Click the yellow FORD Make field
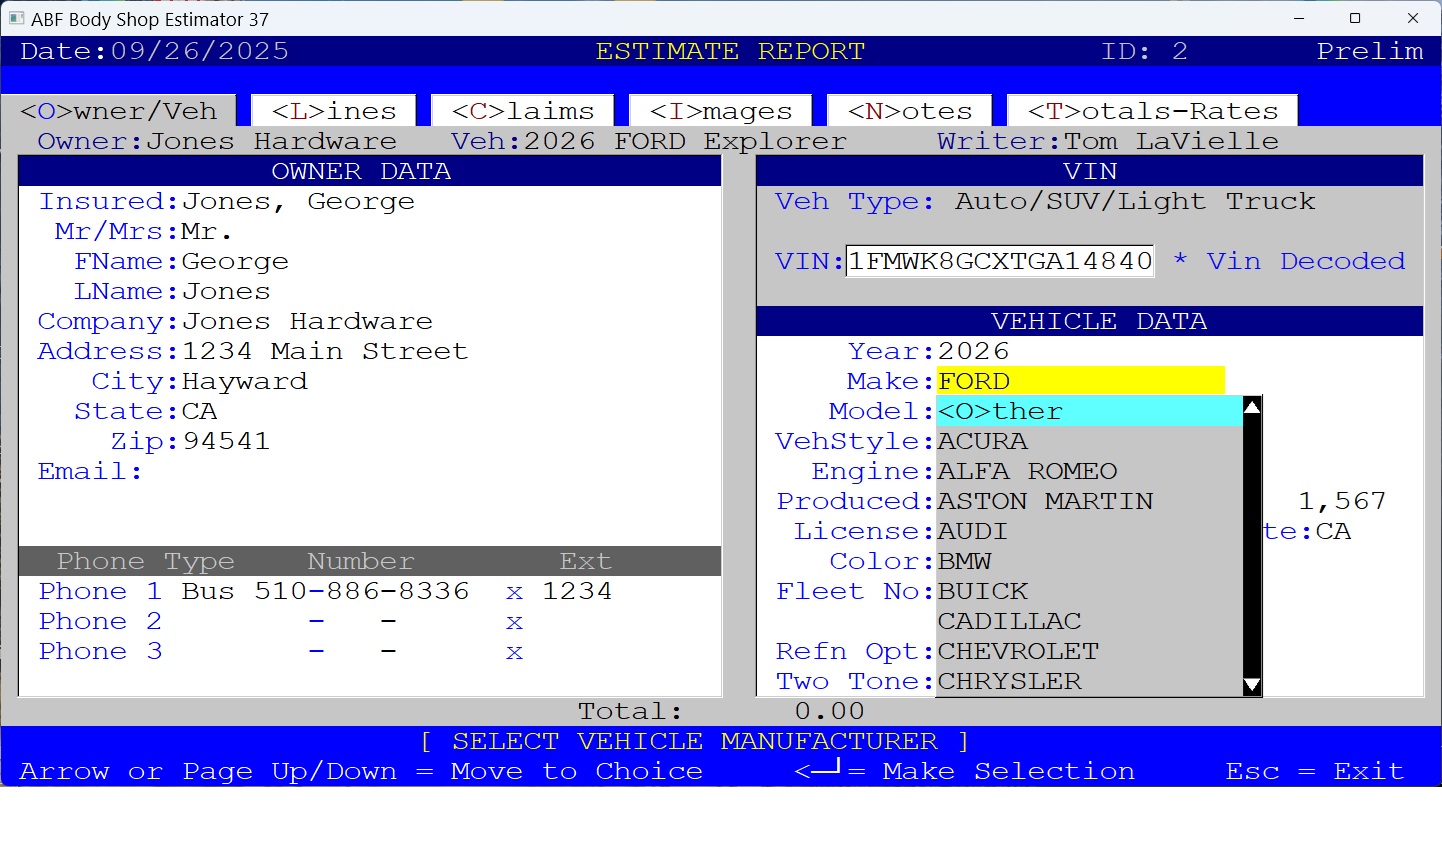Screen dimensions: 1442x864 pyautogui.click(x=1080, y=381)
